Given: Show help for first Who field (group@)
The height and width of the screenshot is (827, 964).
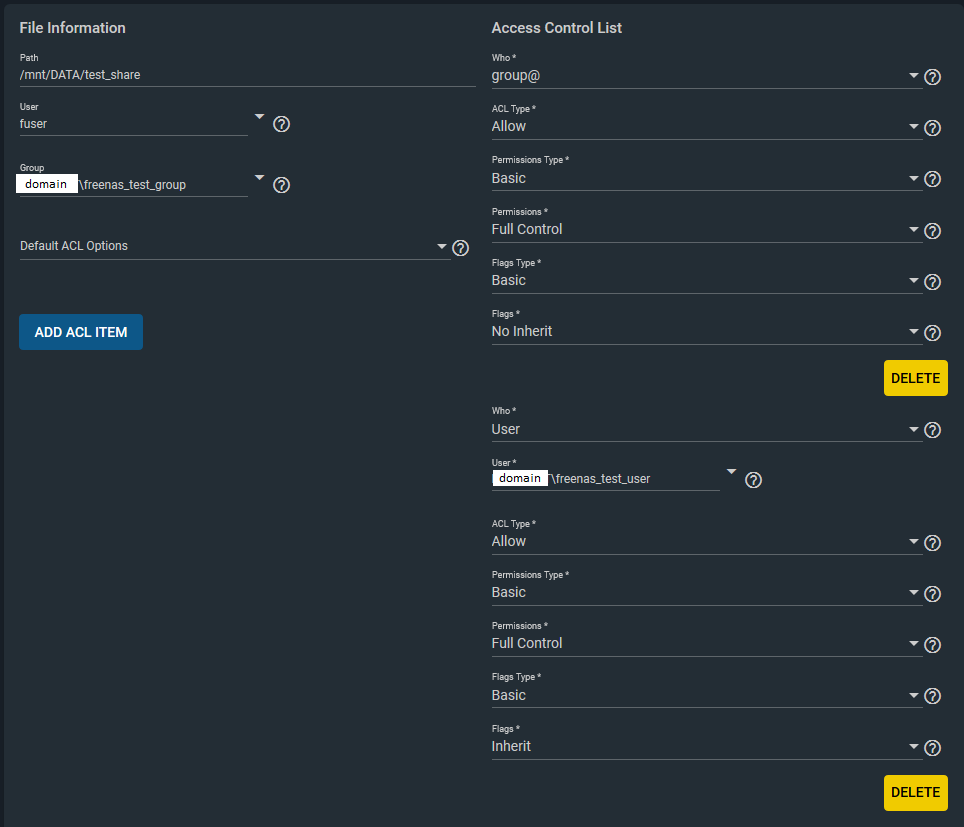Looking at the screenshot, I should (x=932, y=77).
